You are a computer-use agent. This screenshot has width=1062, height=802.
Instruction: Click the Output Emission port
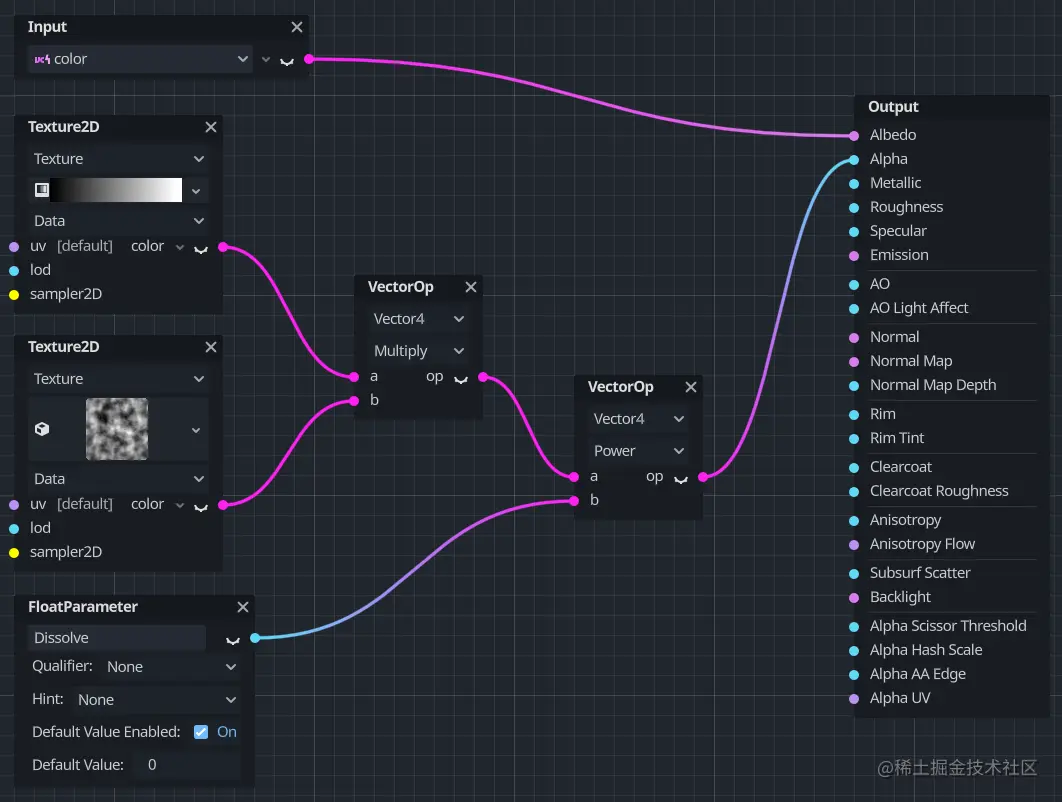(854, 256)
